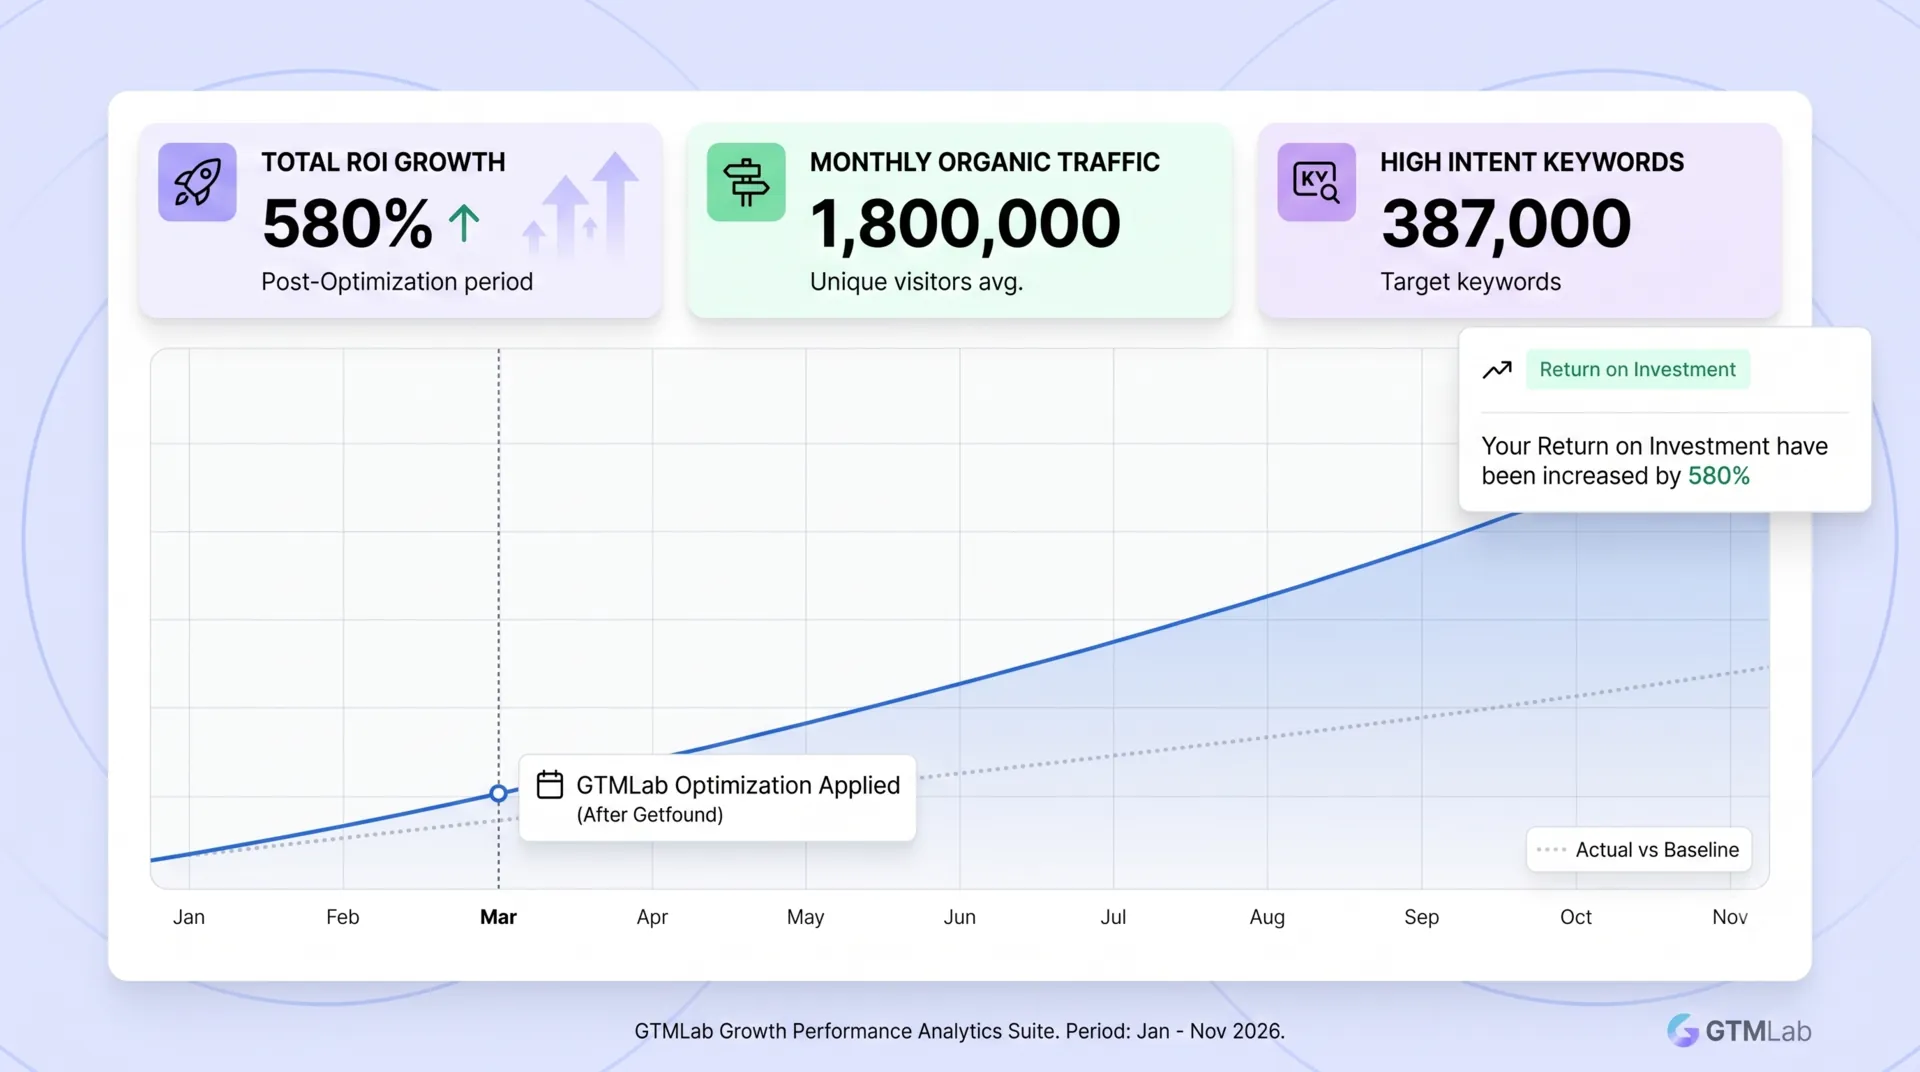Click the Return on Investment green tag
This screenshot has width=1920, height=1072.
click(1637, 369)
